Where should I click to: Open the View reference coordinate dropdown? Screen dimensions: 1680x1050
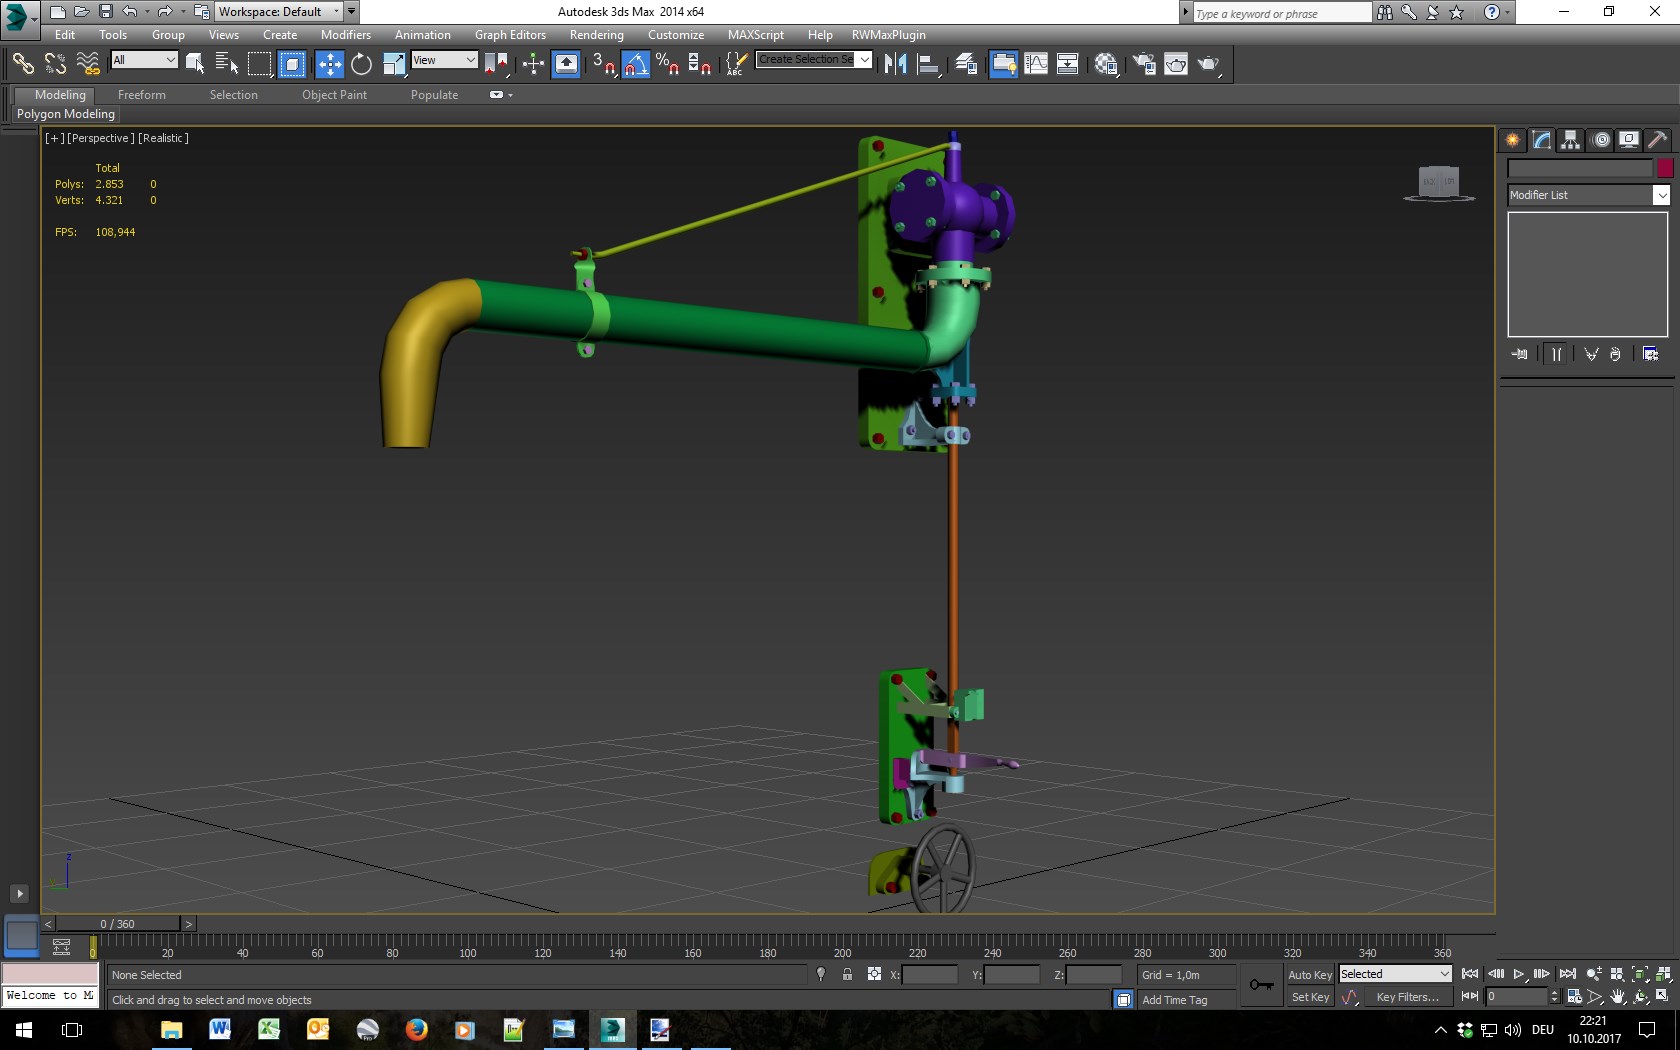click(444, 60)
